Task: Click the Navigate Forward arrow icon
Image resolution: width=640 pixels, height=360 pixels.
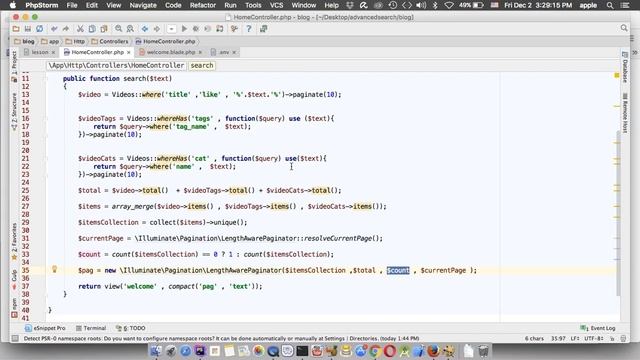Action: 157,29
